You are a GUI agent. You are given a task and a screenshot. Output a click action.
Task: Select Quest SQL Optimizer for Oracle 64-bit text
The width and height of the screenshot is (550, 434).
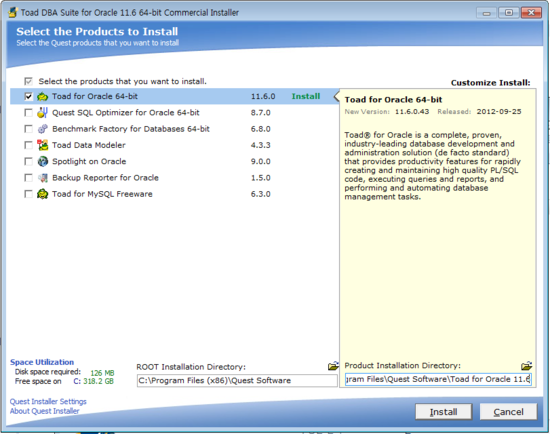pyautogui.click(x=126, y=113)
